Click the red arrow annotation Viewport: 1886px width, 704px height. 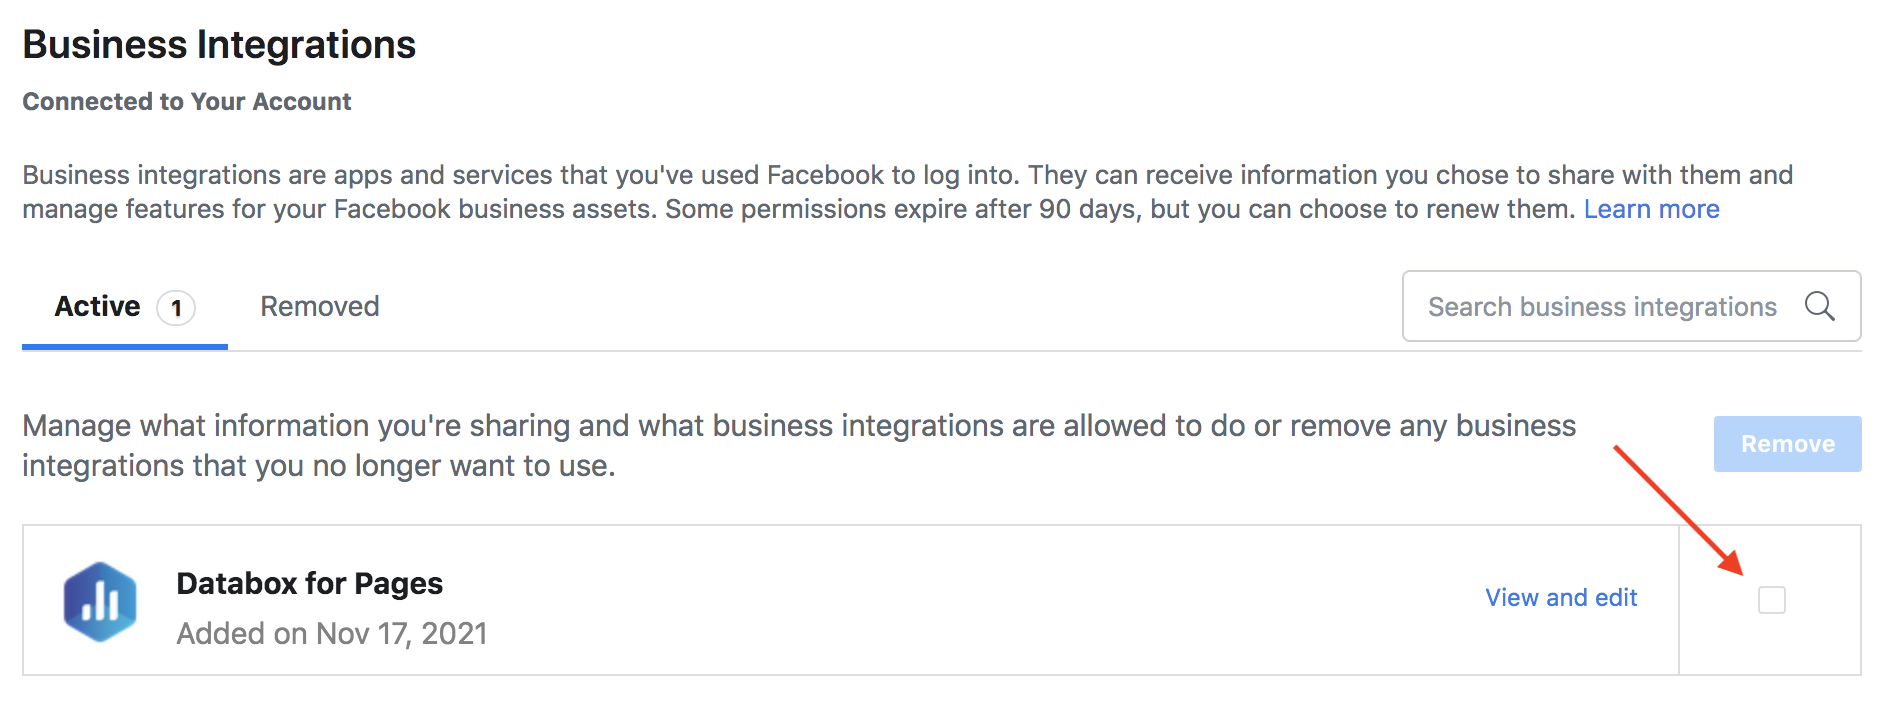tap(1679, 510)
